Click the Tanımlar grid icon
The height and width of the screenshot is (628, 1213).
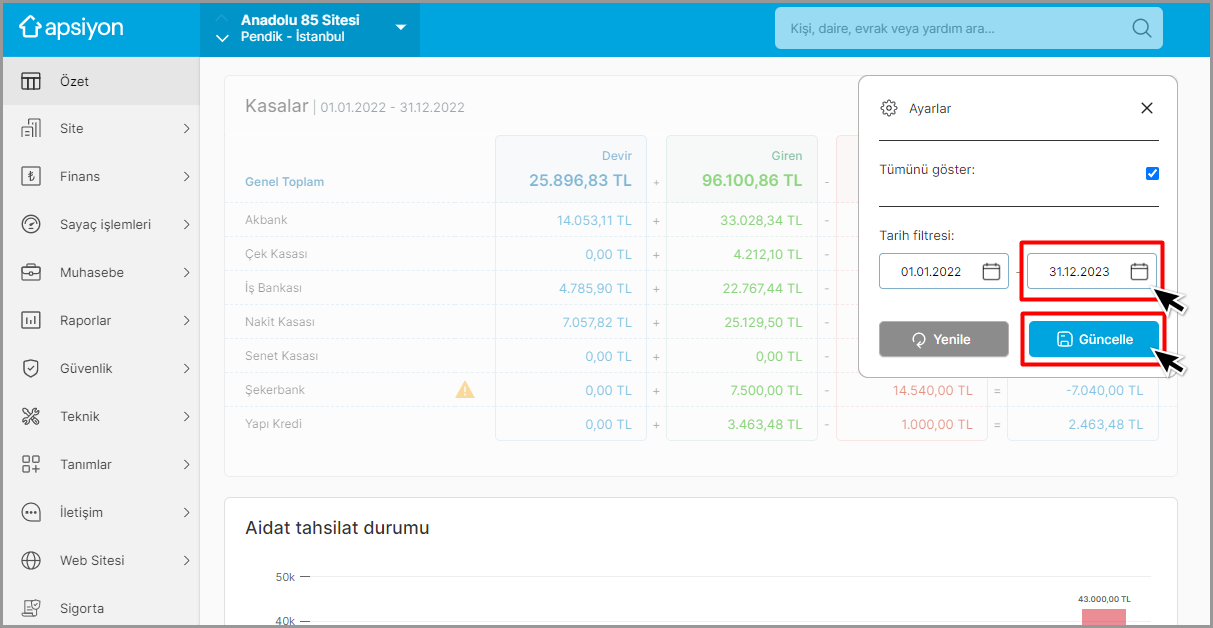pyautogui.click(x=31, y=464)
